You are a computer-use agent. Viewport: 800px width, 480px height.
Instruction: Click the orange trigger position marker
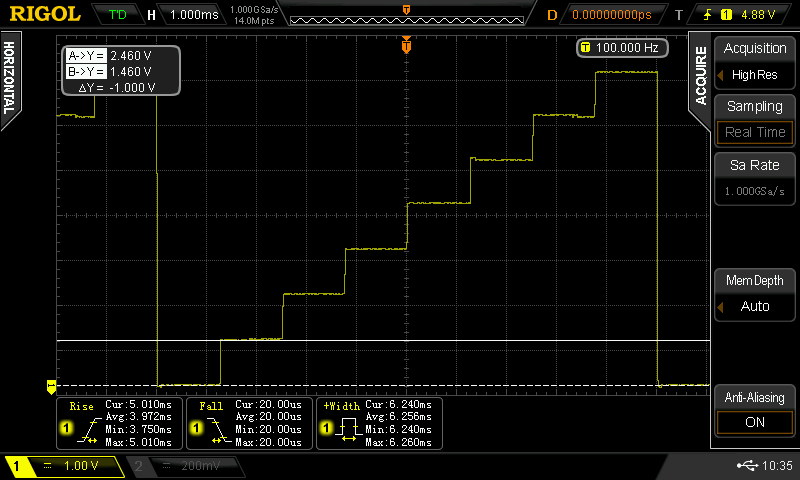(406, 45)
